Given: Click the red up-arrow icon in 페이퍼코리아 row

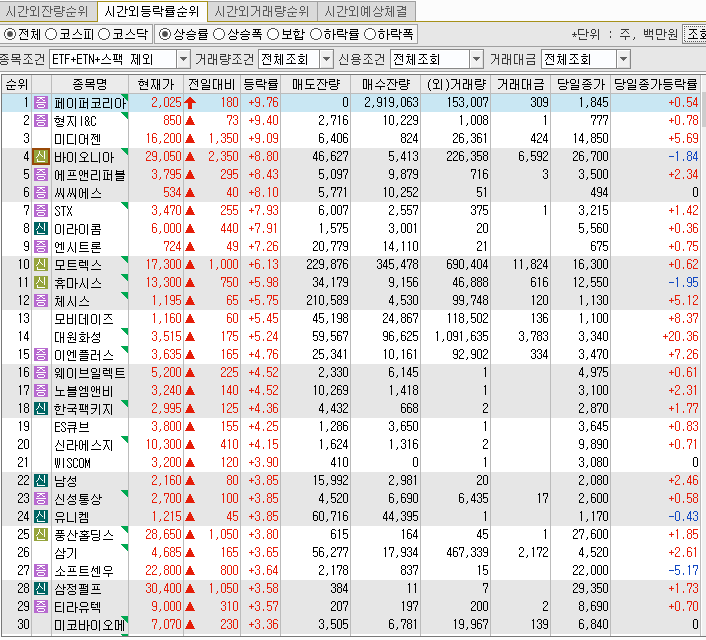Looking at the screenshot, I should coord(190,103).
